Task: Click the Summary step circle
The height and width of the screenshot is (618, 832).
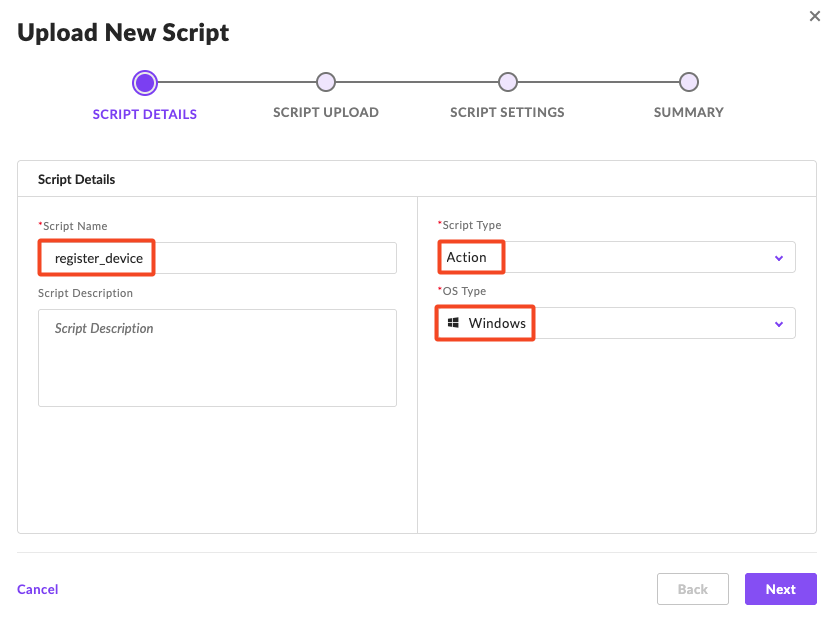Action: point(688,82)
